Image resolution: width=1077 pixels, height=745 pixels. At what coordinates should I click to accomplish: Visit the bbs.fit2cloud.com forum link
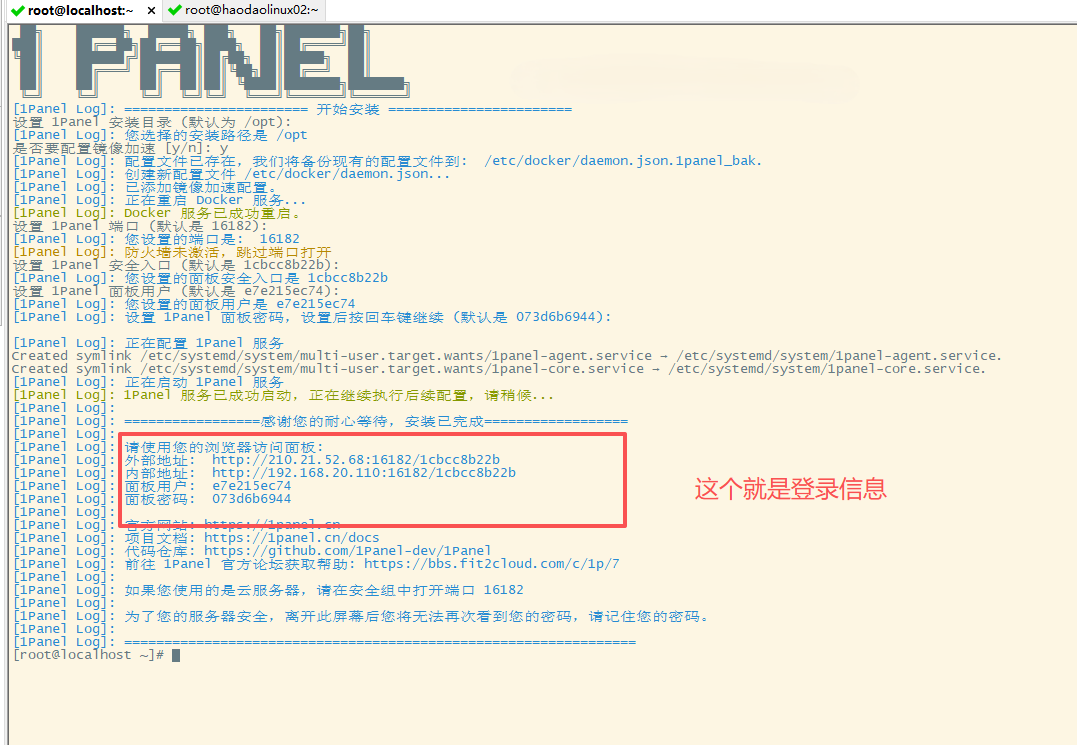click(x=491, y=564)
